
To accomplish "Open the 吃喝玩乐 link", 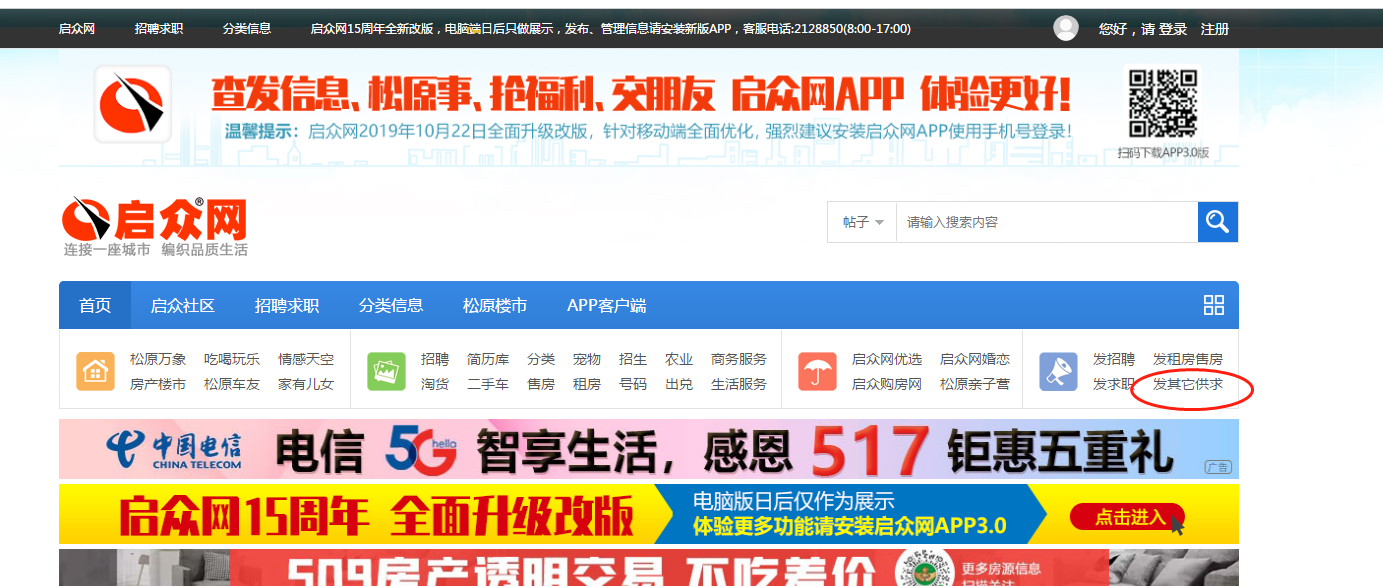I will [232, 359].
